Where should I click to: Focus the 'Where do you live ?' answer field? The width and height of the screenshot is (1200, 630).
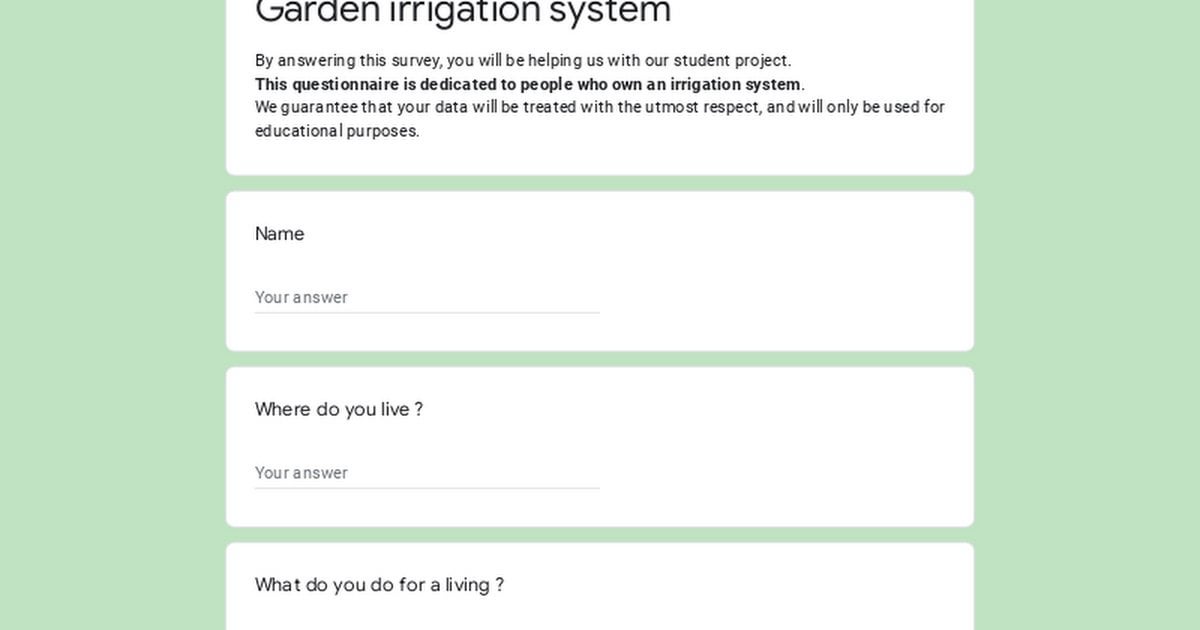(427, 473)
